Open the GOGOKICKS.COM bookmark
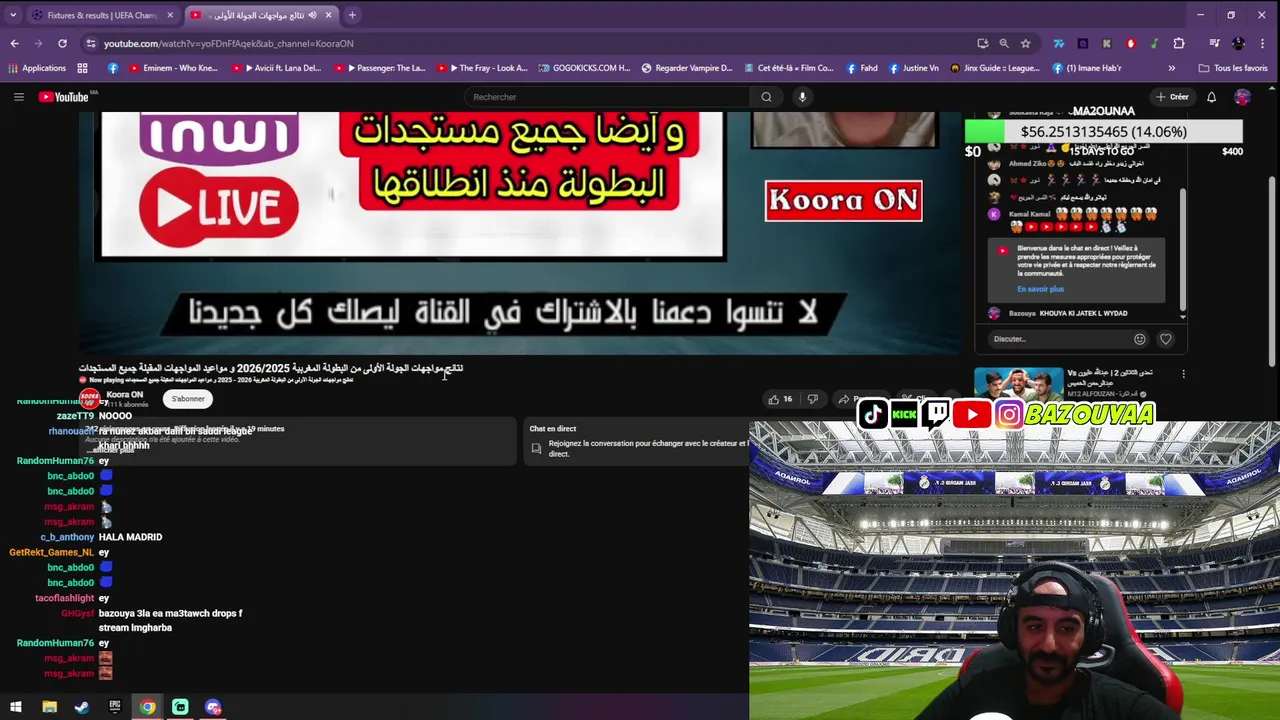Image resolution: width=1280 pixels, height=720 pixels. coord(584,68)
